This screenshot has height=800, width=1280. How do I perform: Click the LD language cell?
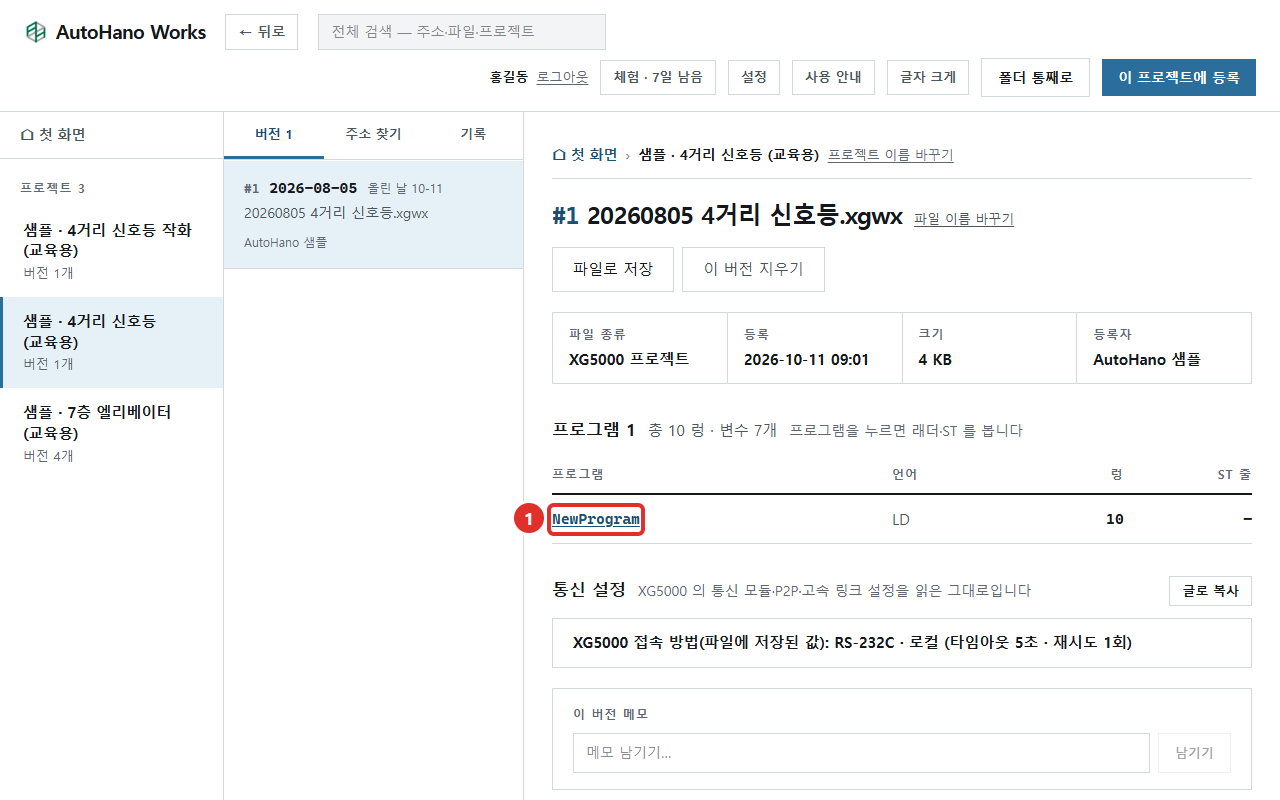pos(900,519)
